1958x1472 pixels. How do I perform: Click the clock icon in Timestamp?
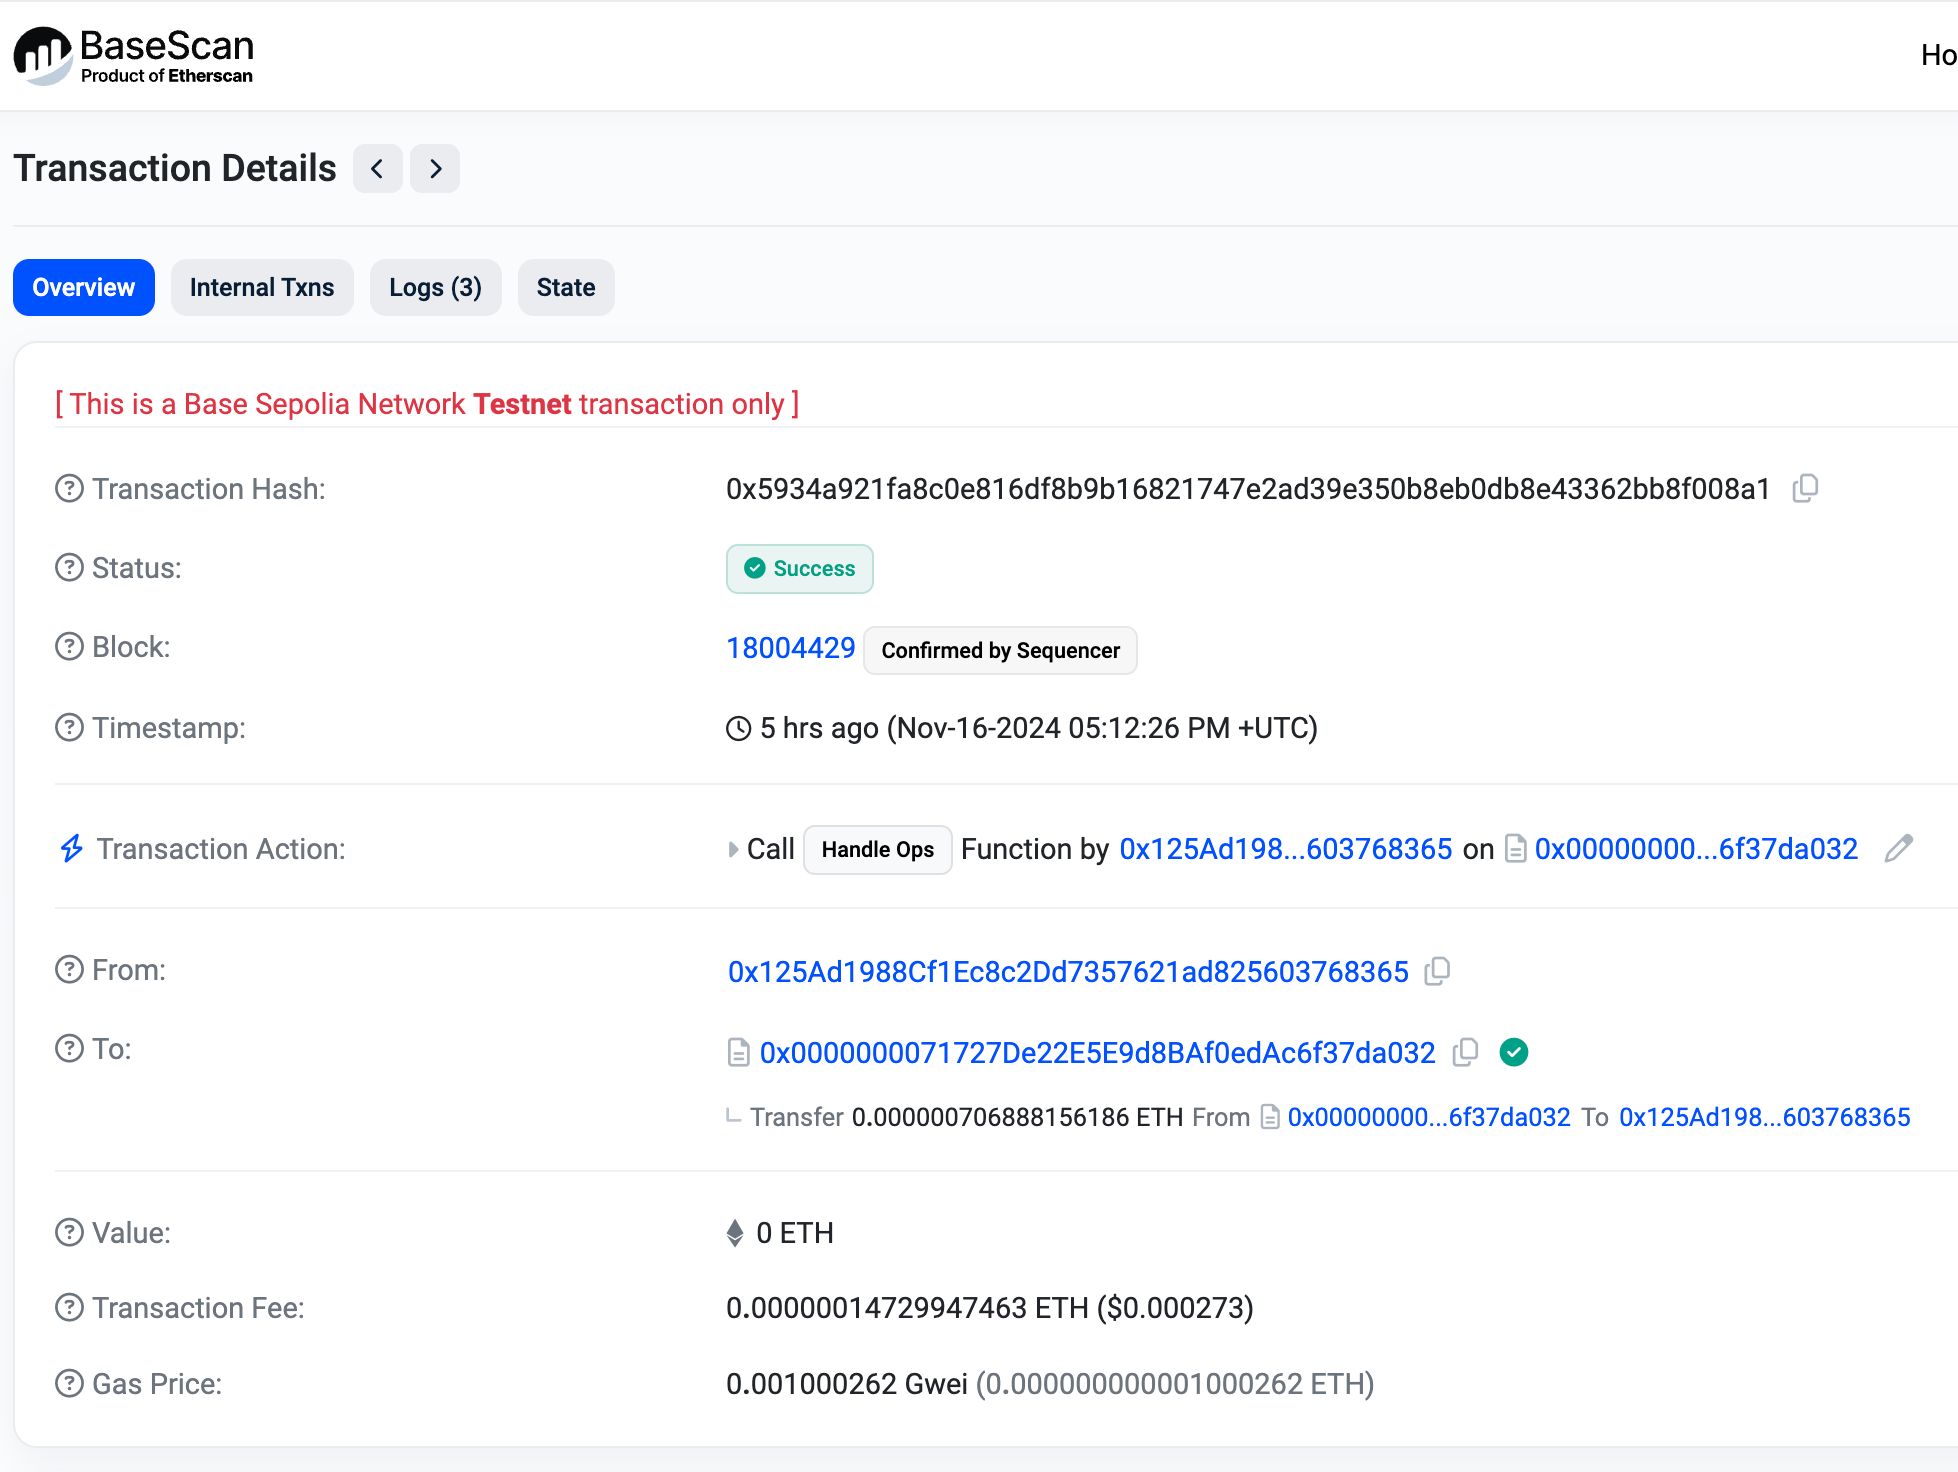(x=738, y=728)
